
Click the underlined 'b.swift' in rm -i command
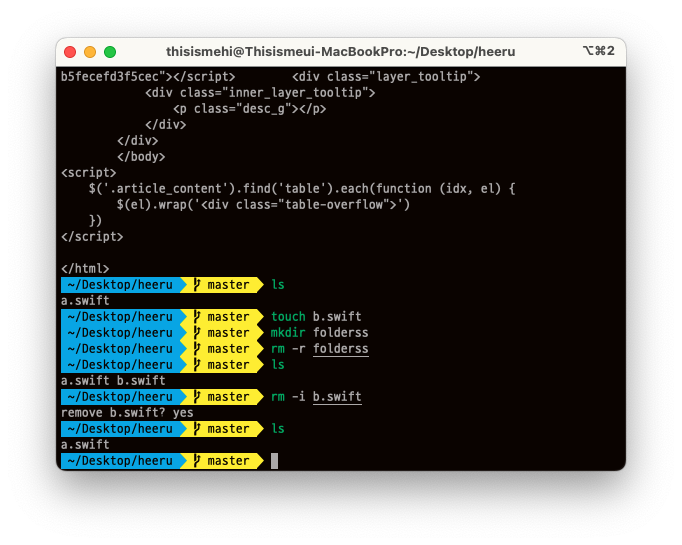pyautogui.click(x=337, y=397)
